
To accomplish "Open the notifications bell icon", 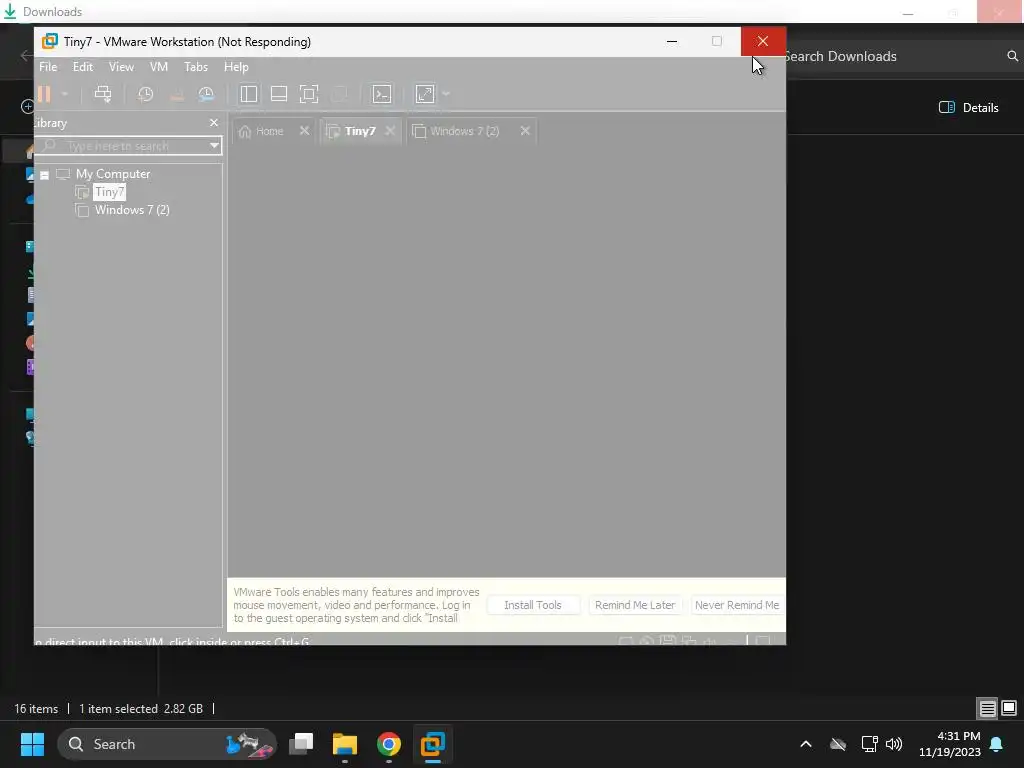I will pyautogui.click(x=997, y=744).
